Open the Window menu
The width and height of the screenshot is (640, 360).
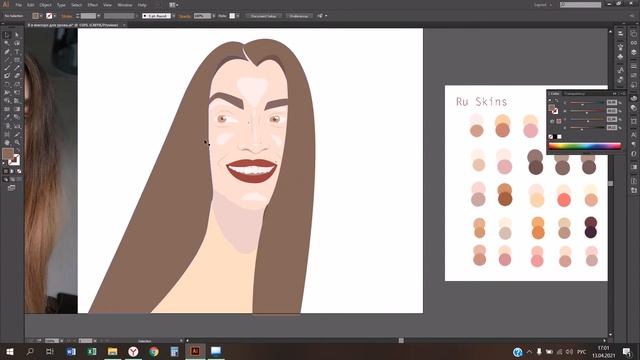[x=125, y=5]
